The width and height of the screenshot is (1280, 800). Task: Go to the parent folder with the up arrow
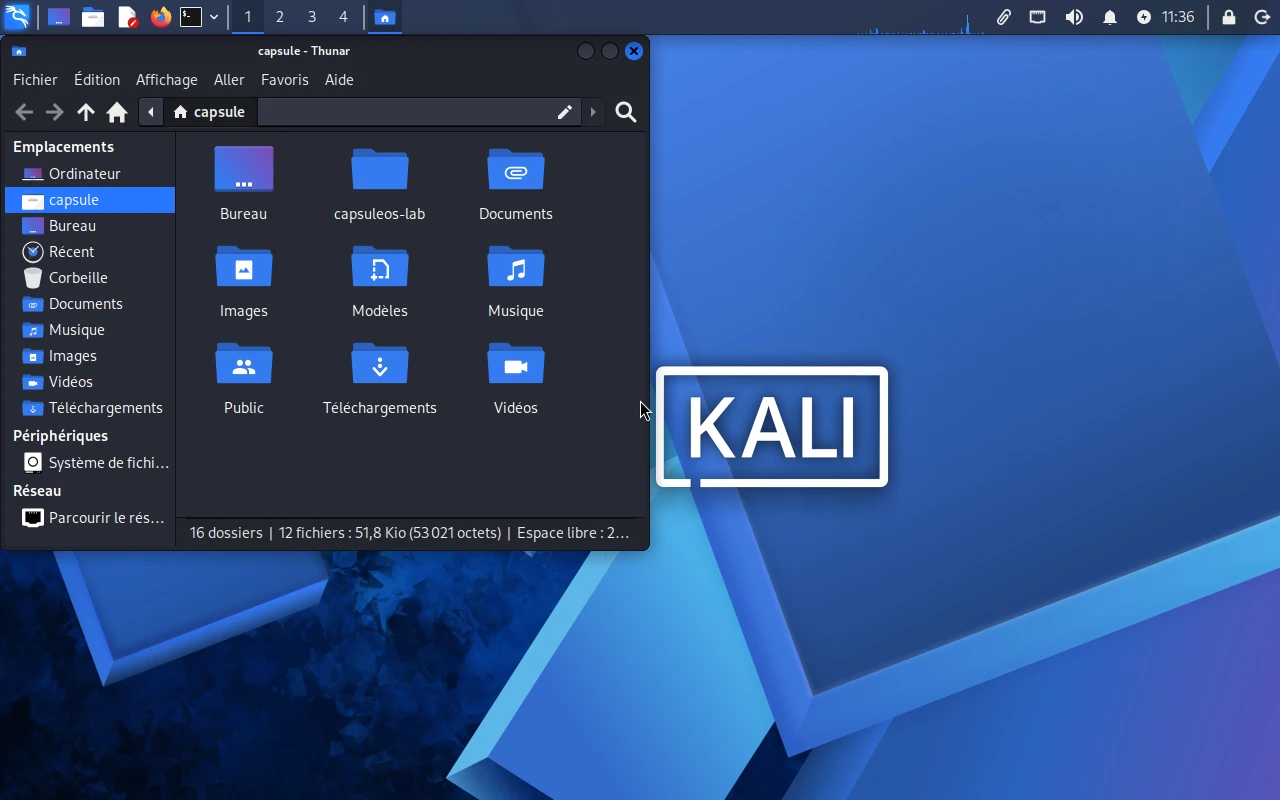86,112
